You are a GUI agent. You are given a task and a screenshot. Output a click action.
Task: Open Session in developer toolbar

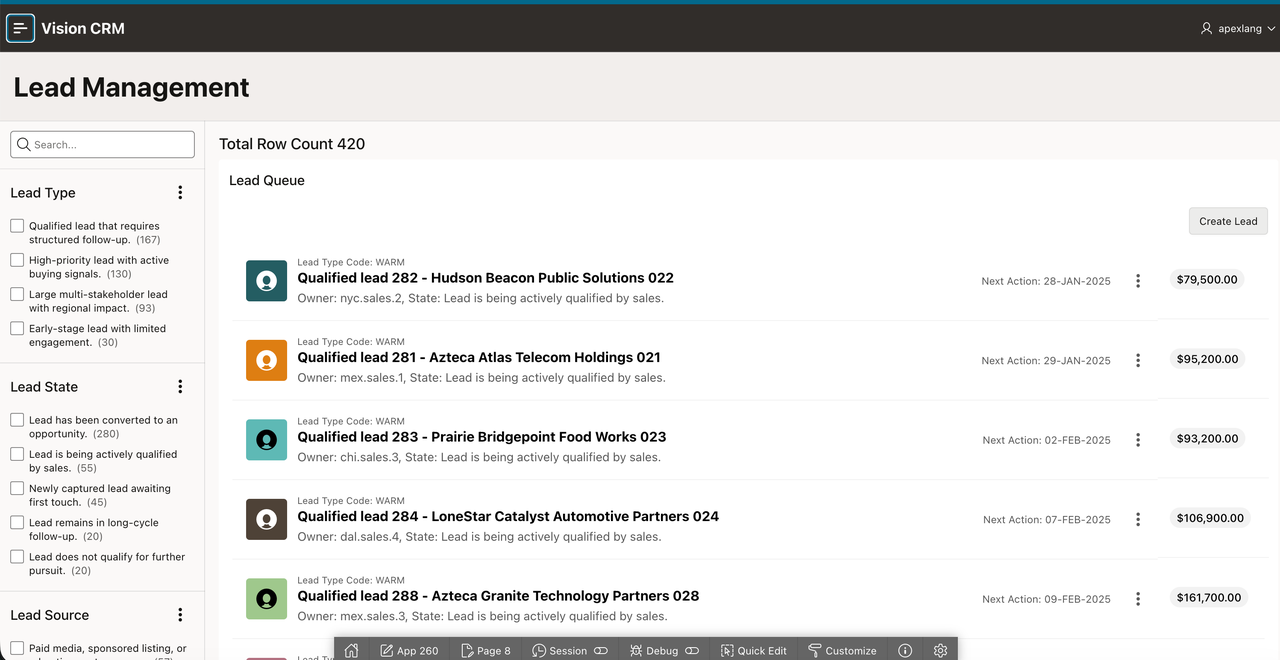pos(569,650)
